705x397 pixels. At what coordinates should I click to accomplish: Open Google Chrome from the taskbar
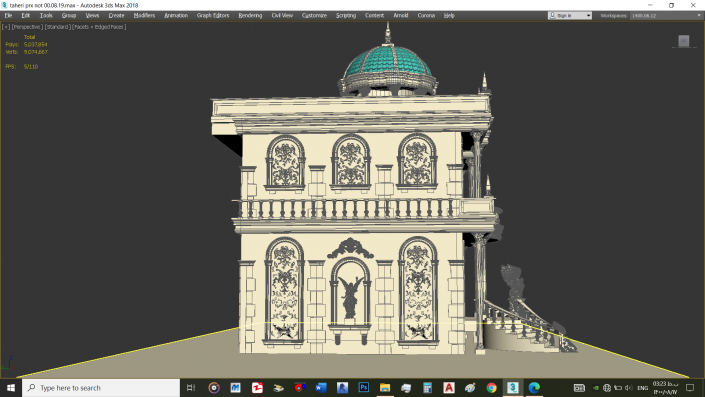coord(491,388)
